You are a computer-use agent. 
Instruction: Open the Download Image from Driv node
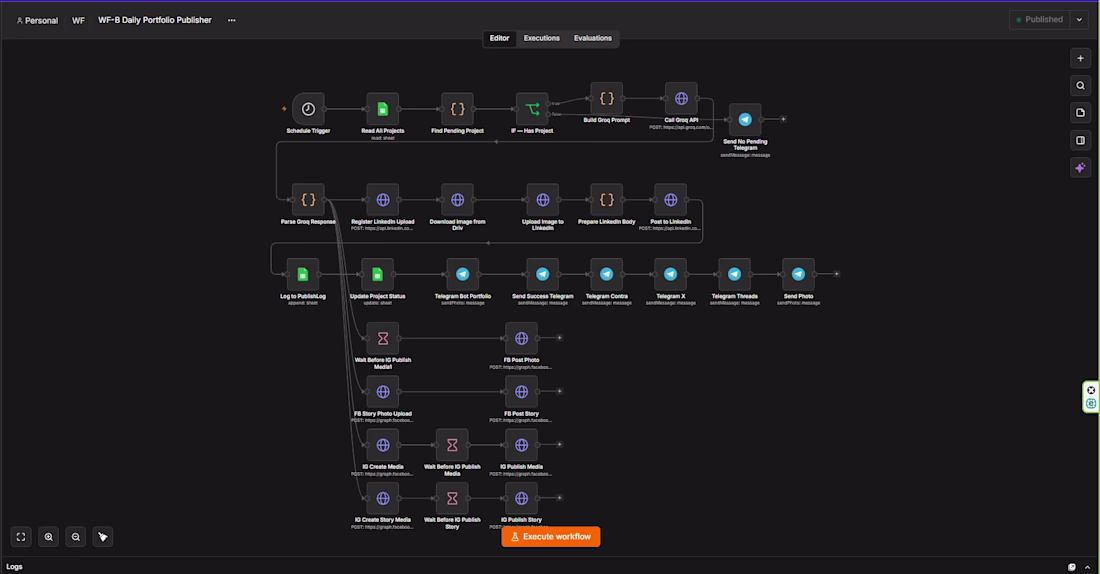coord(457,200)
